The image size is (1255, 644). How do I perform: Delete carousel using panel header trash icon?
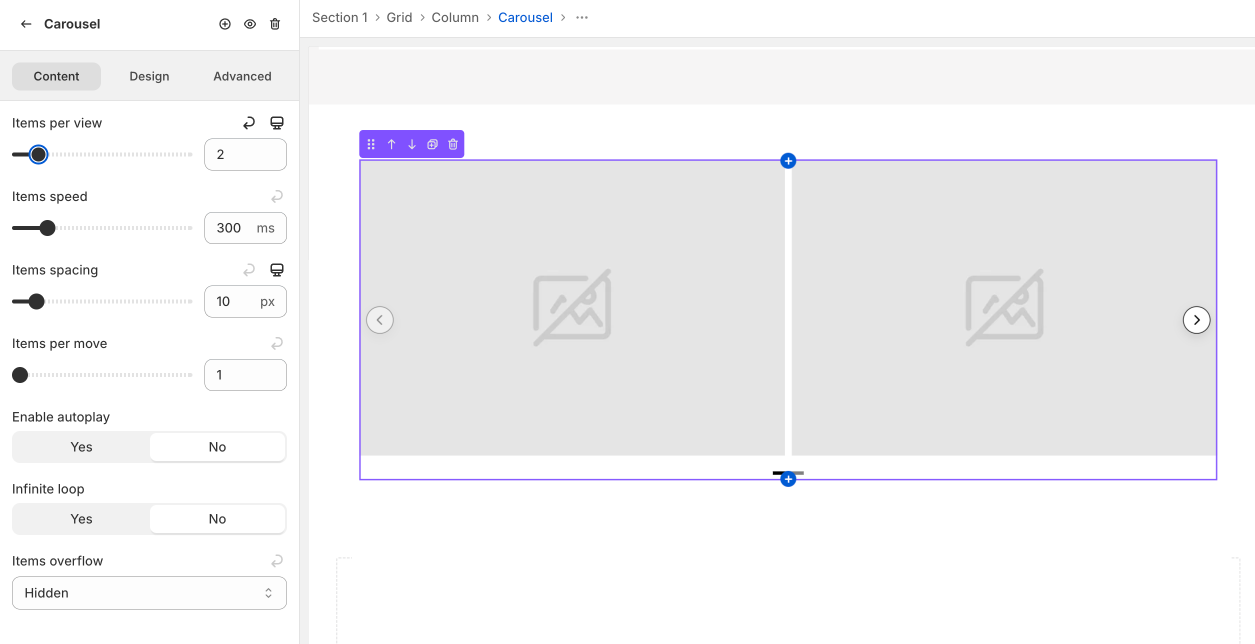coord(275,24)
